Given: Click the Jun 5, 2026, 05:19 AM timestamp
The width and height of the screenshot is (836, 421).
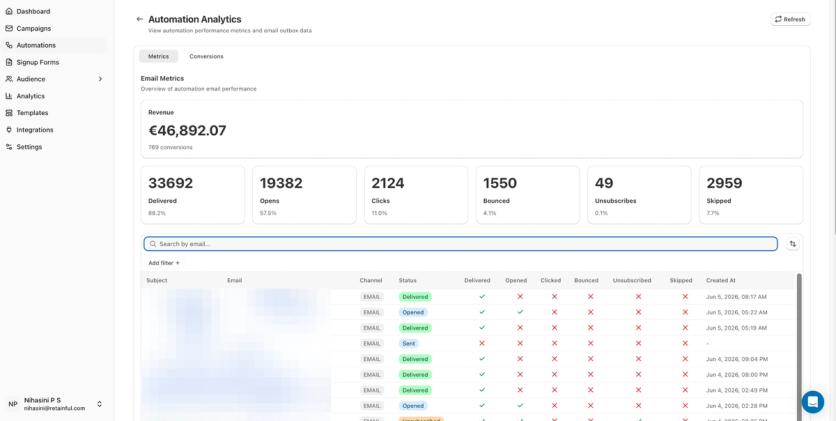Looking at the screenshot, I should point(737,328).
